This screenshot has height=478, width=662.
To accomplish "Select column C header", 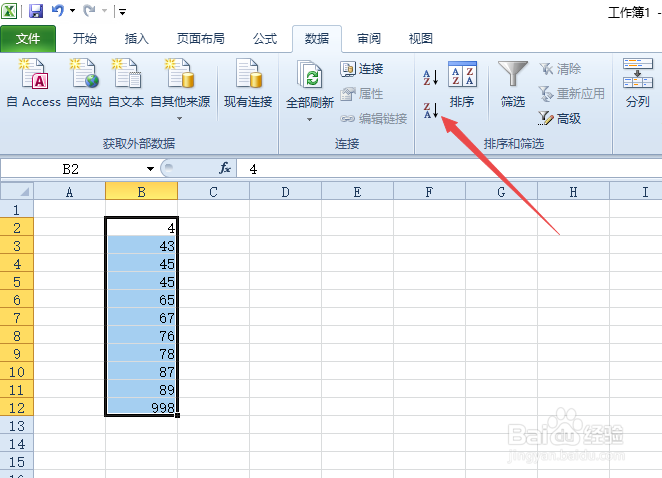I will [213, 192].
